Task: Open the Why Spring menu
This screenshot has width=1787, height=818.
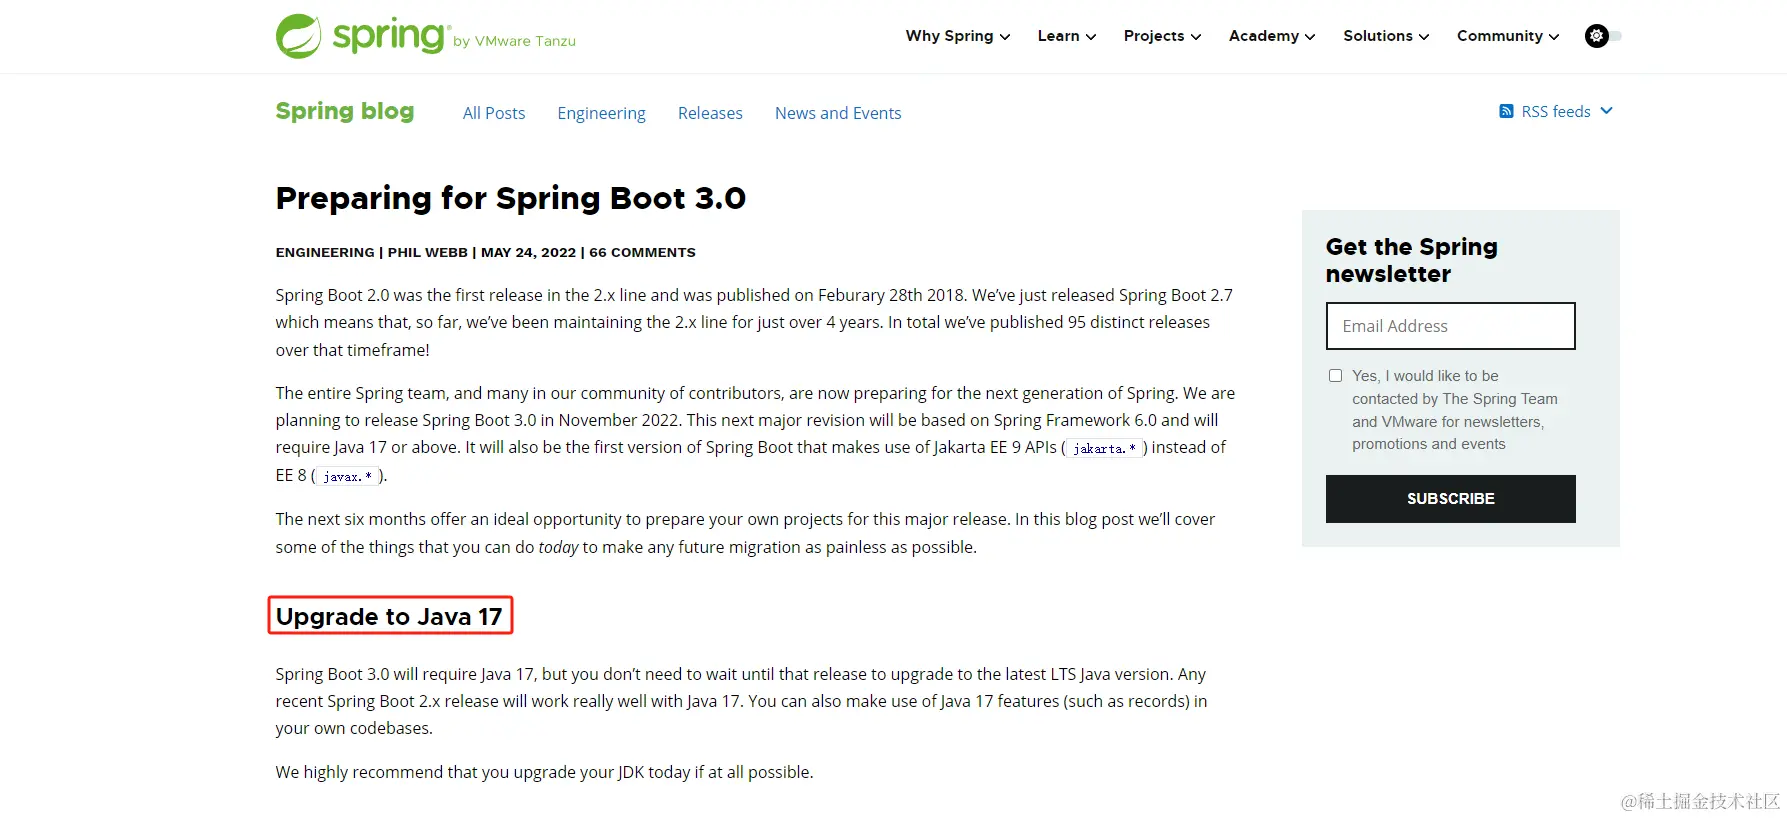Action: coord(957,36)
